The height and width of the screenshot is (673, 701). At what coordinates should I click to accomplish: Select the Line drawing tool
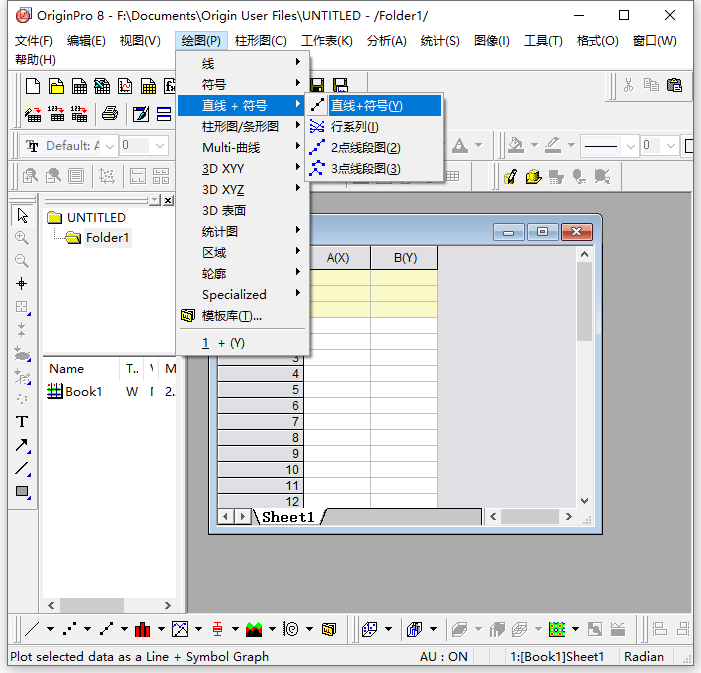[21, 468]
